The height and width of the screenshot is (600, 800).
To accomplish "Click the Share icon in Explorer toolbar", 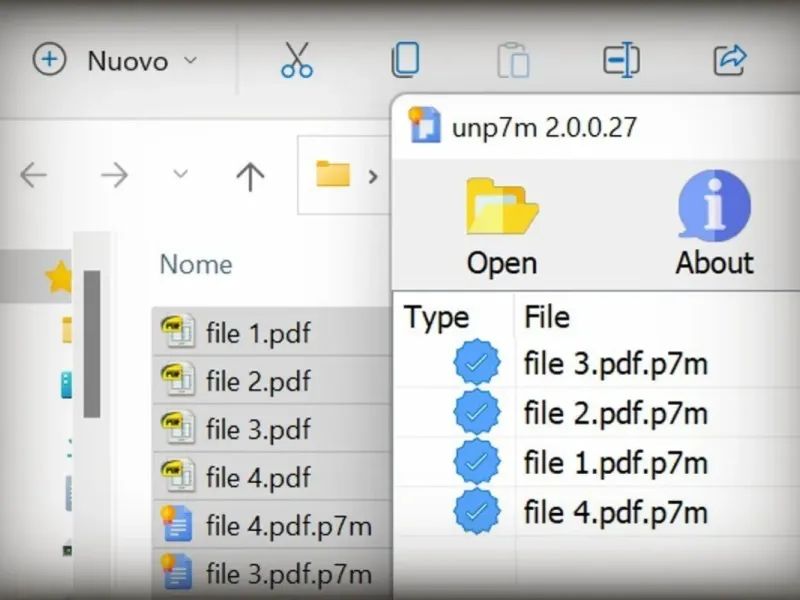I will pyautogui.click(x=730, y=60).
